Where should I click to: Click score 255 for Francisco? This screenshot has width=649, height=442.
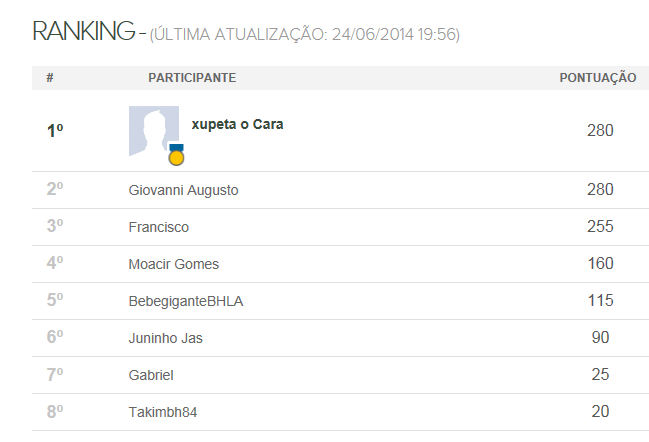click(600, 226)
